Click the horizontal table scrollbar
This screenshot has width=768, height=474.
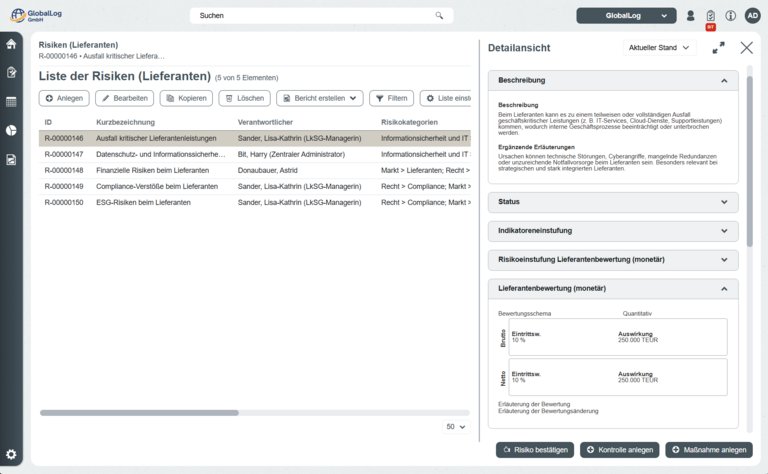tap(140, 412)
